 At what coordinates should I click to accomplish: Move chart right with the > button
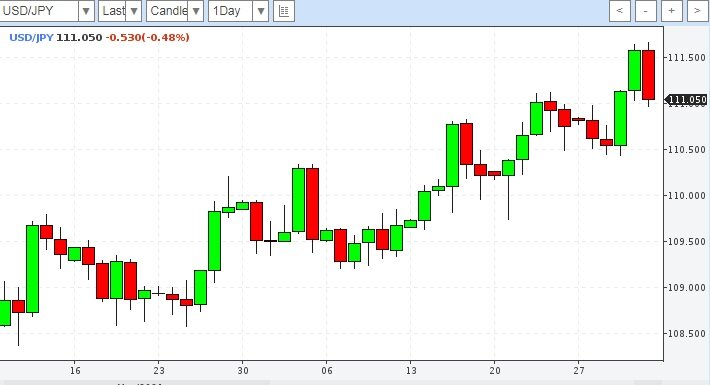coord(697,11)
